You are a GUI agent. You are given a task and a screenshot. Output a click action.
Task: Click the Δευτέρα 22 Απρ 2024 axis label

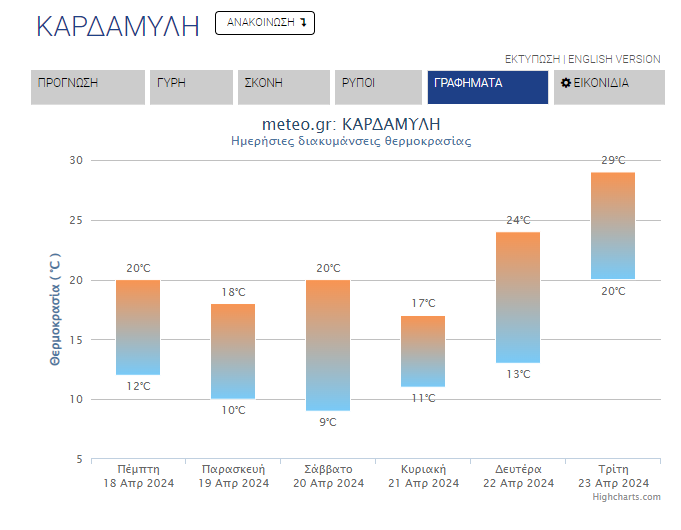point(519,476)
